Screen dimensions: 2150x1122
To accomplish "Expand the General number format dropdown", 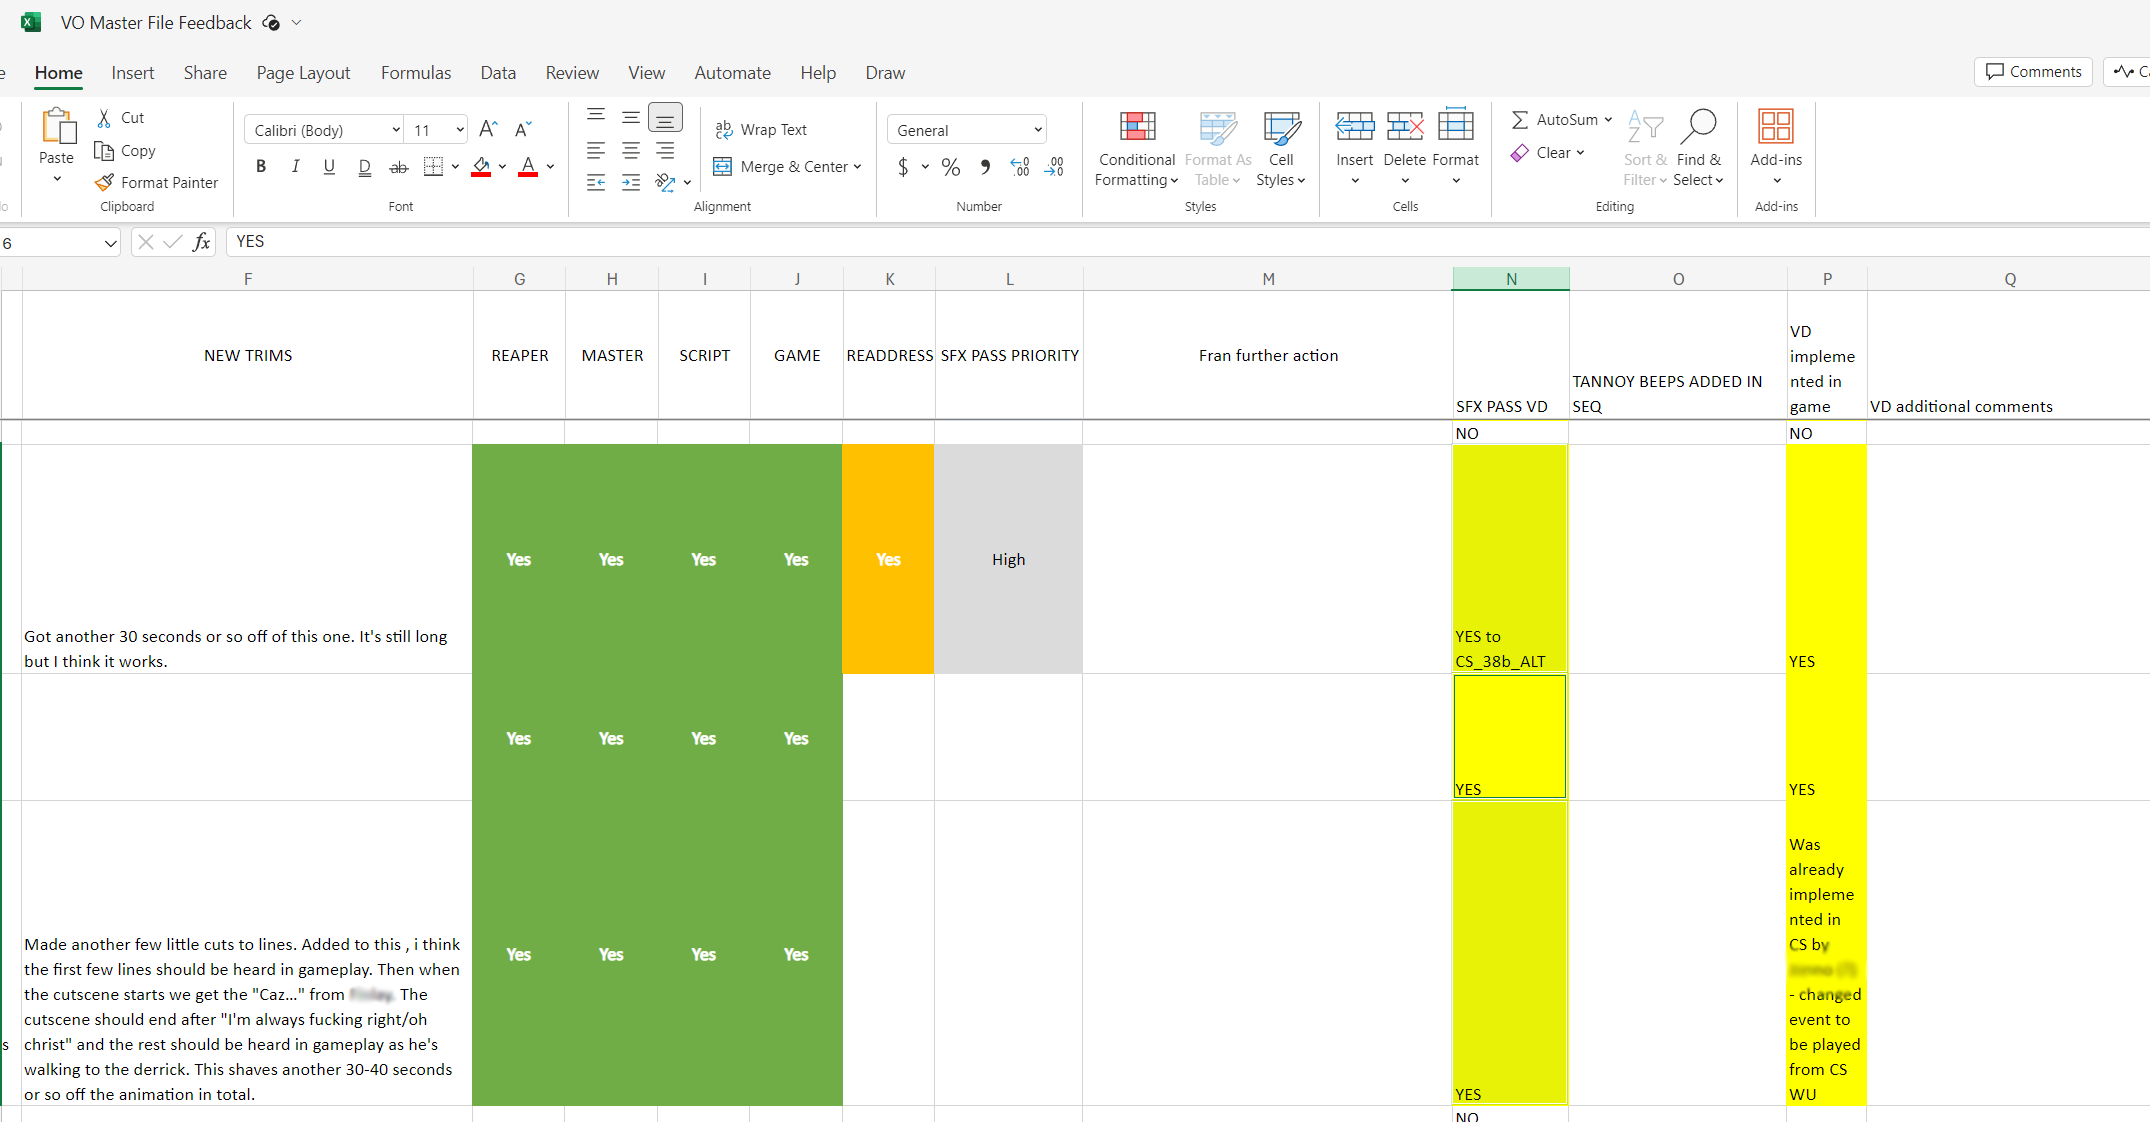I will pyautogui.click(x=1037, y=130).
